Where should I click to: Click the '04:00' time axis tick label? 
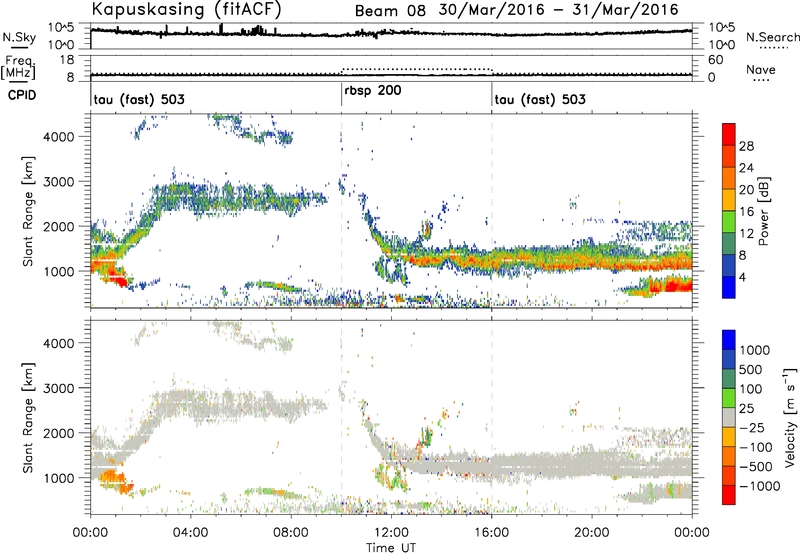click(191, 533)
